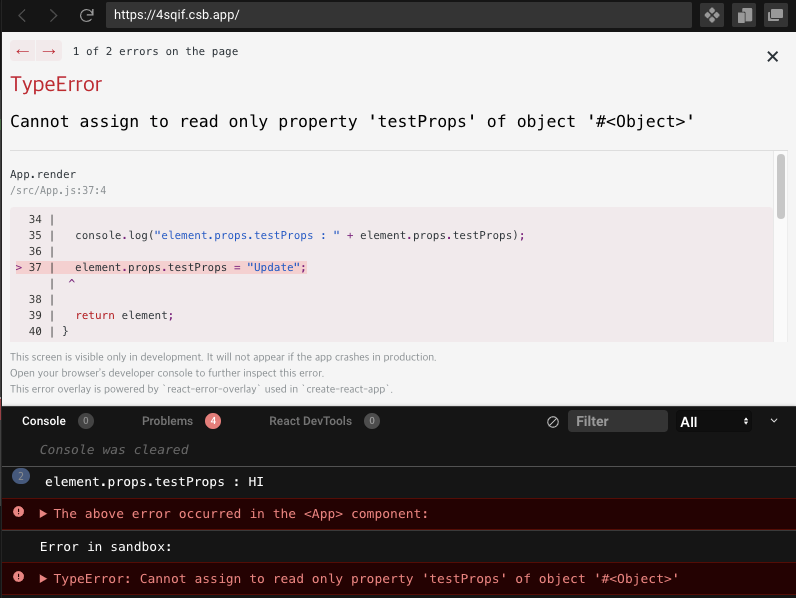Click the TypeError heading text
The height and width of the screenshot is (598, 796).
56,84
